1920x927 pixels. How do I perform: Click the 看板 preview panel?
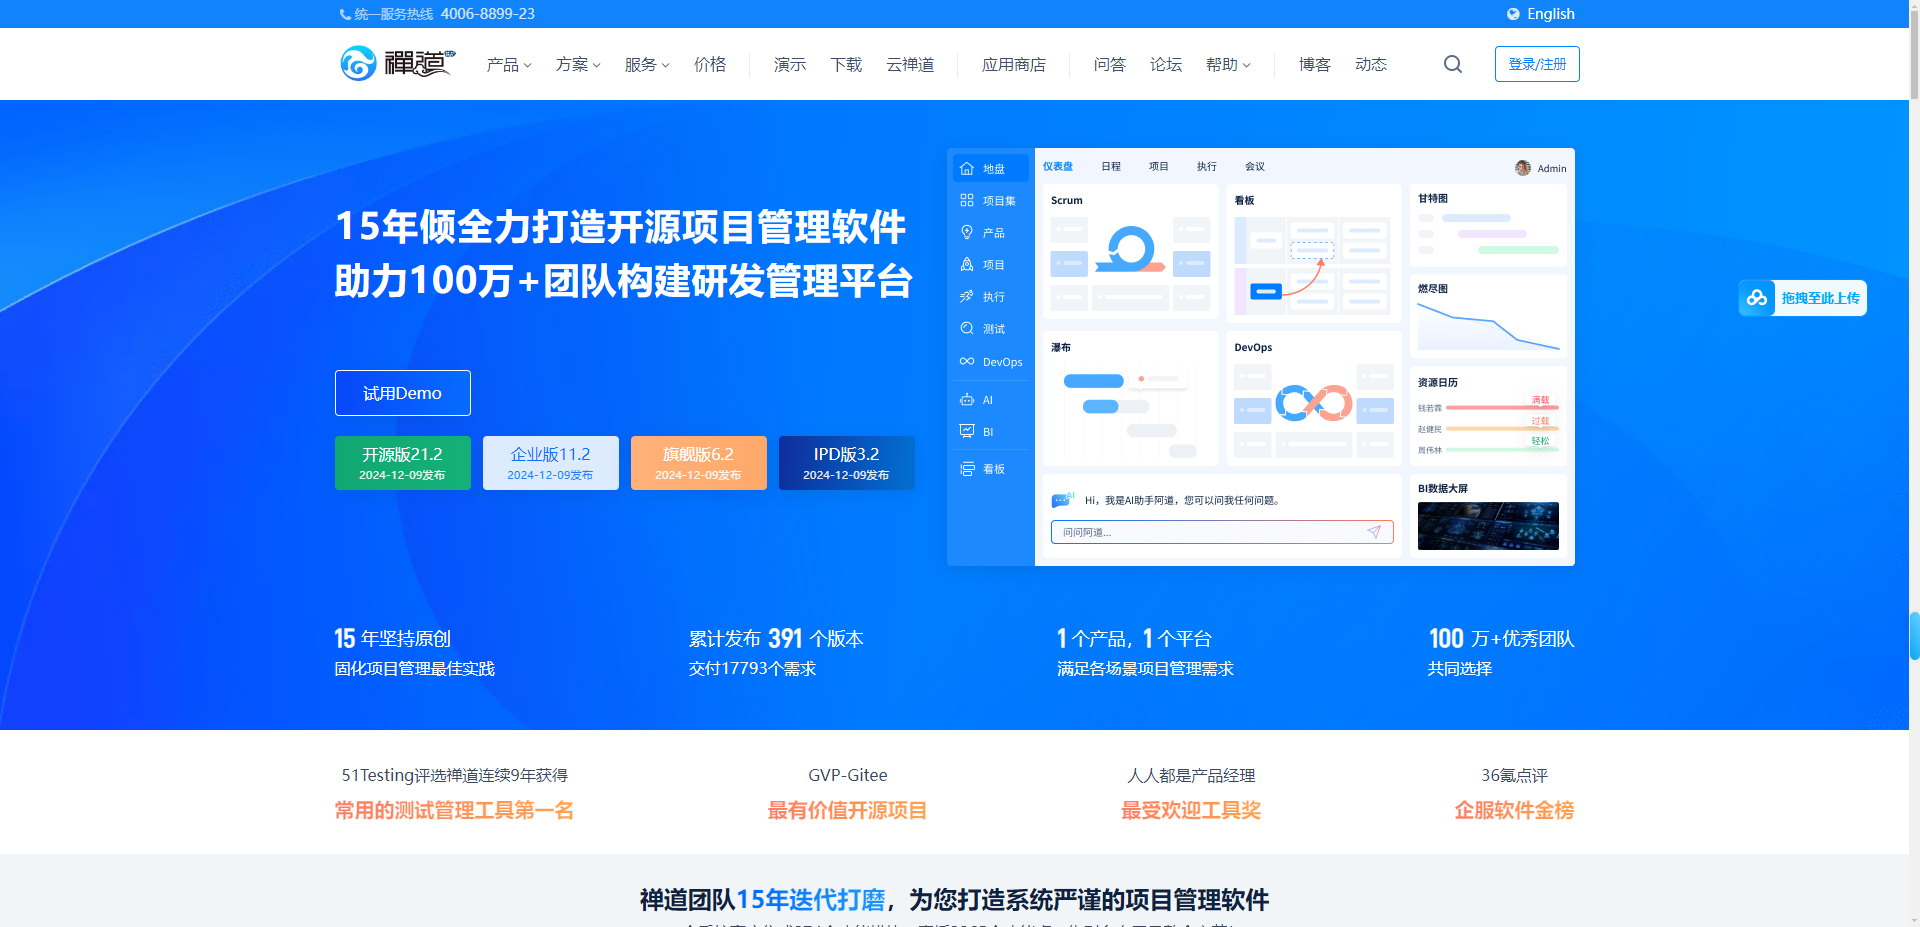click(1314, 253)
